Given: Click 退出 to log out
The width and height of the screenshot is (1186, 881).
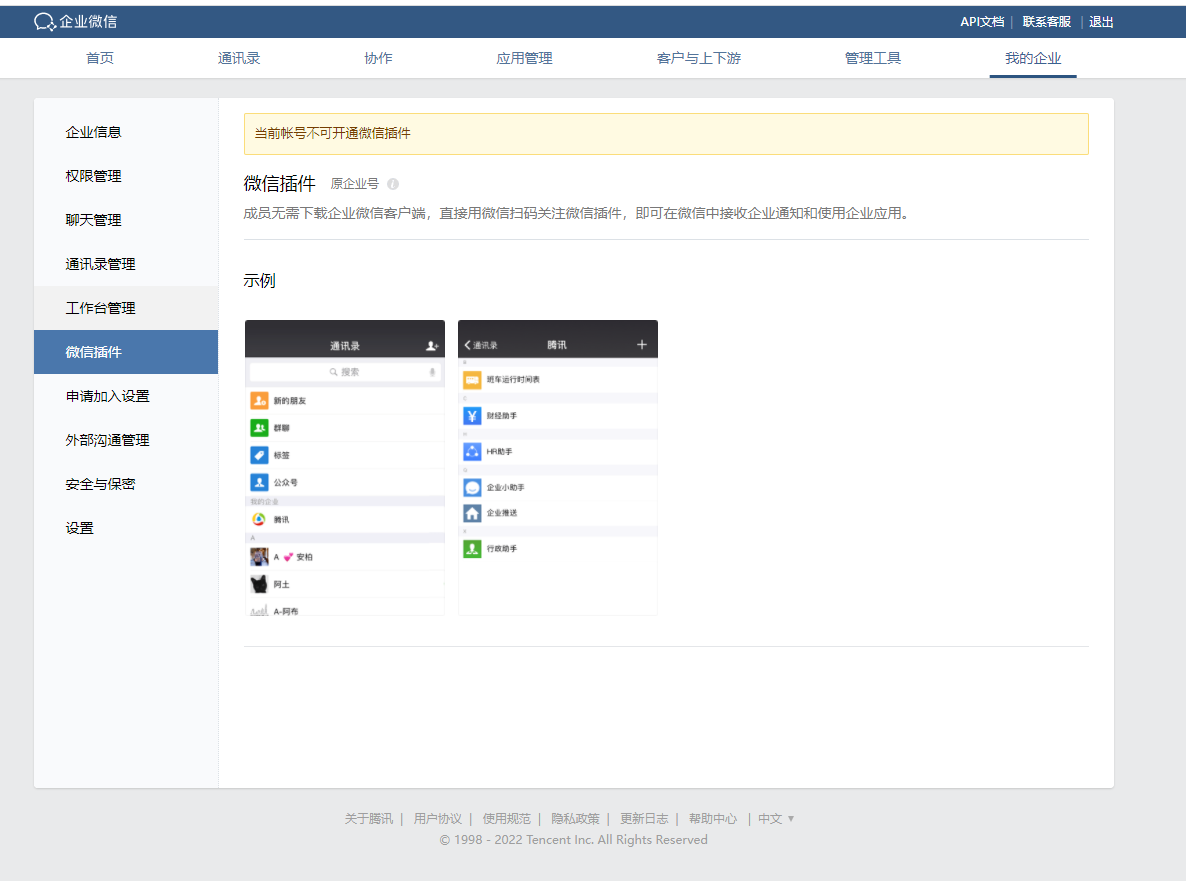Looking at the screenshot, I should tap(1101, 22).
